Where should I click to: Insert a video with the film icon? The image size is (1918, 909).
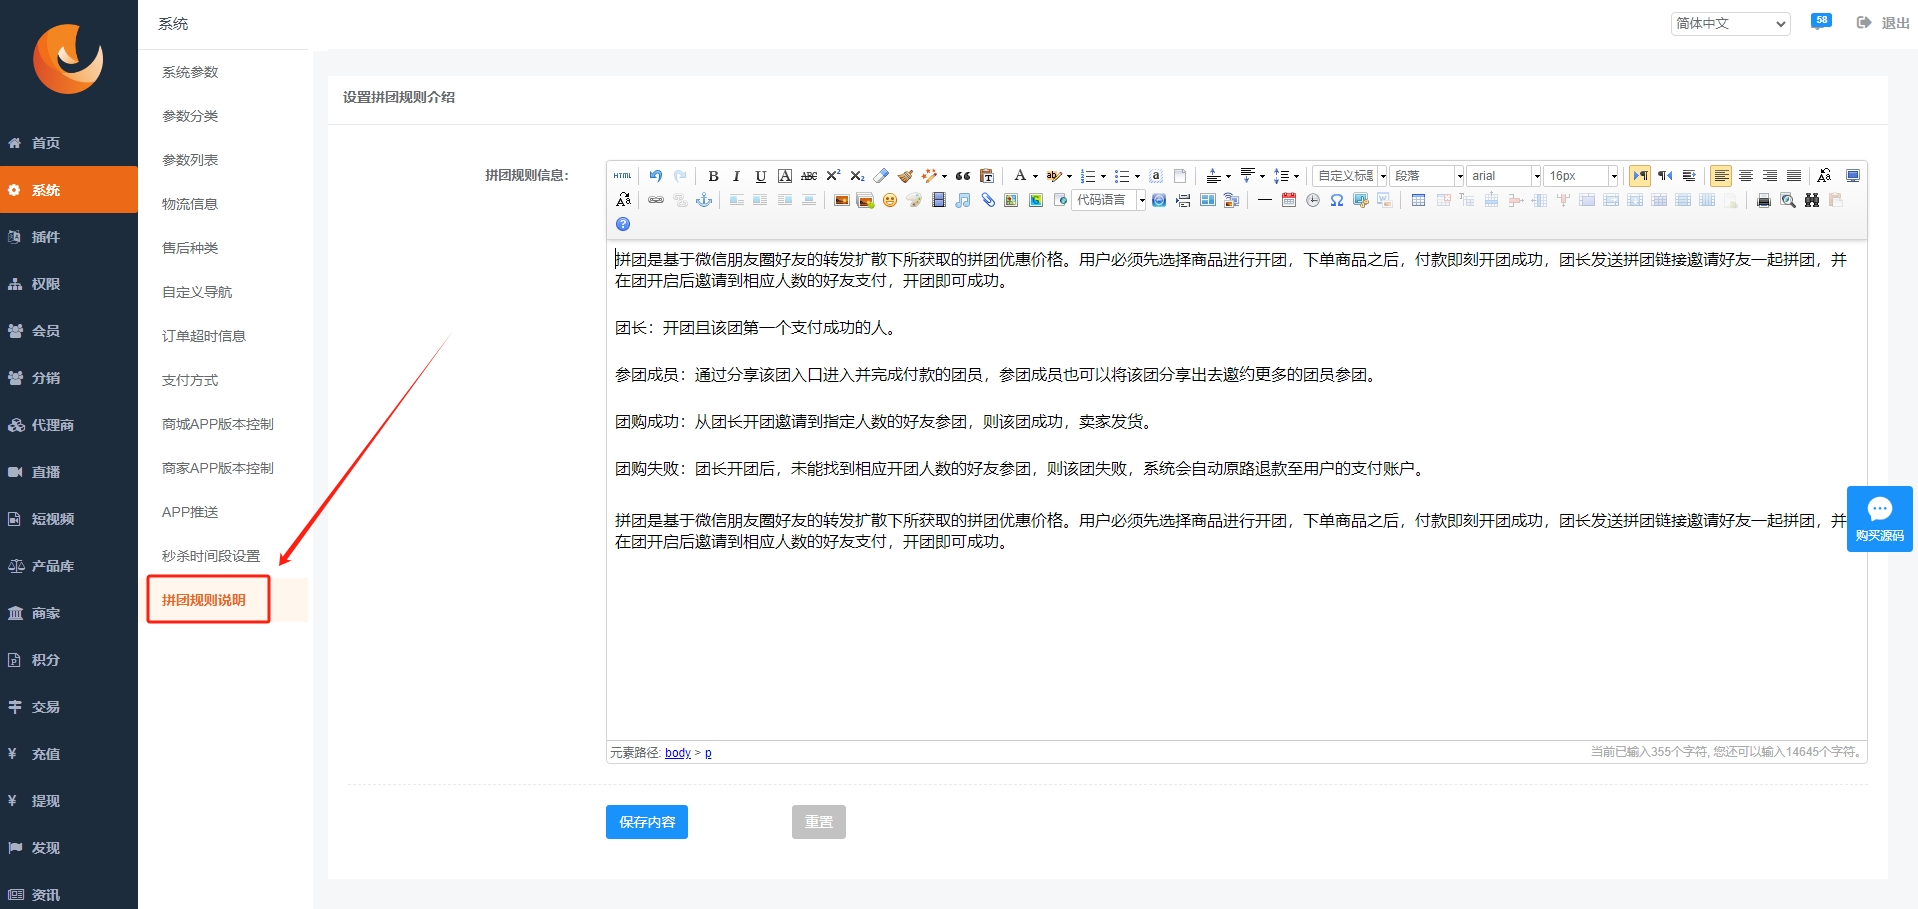click(x=939, y=200)
